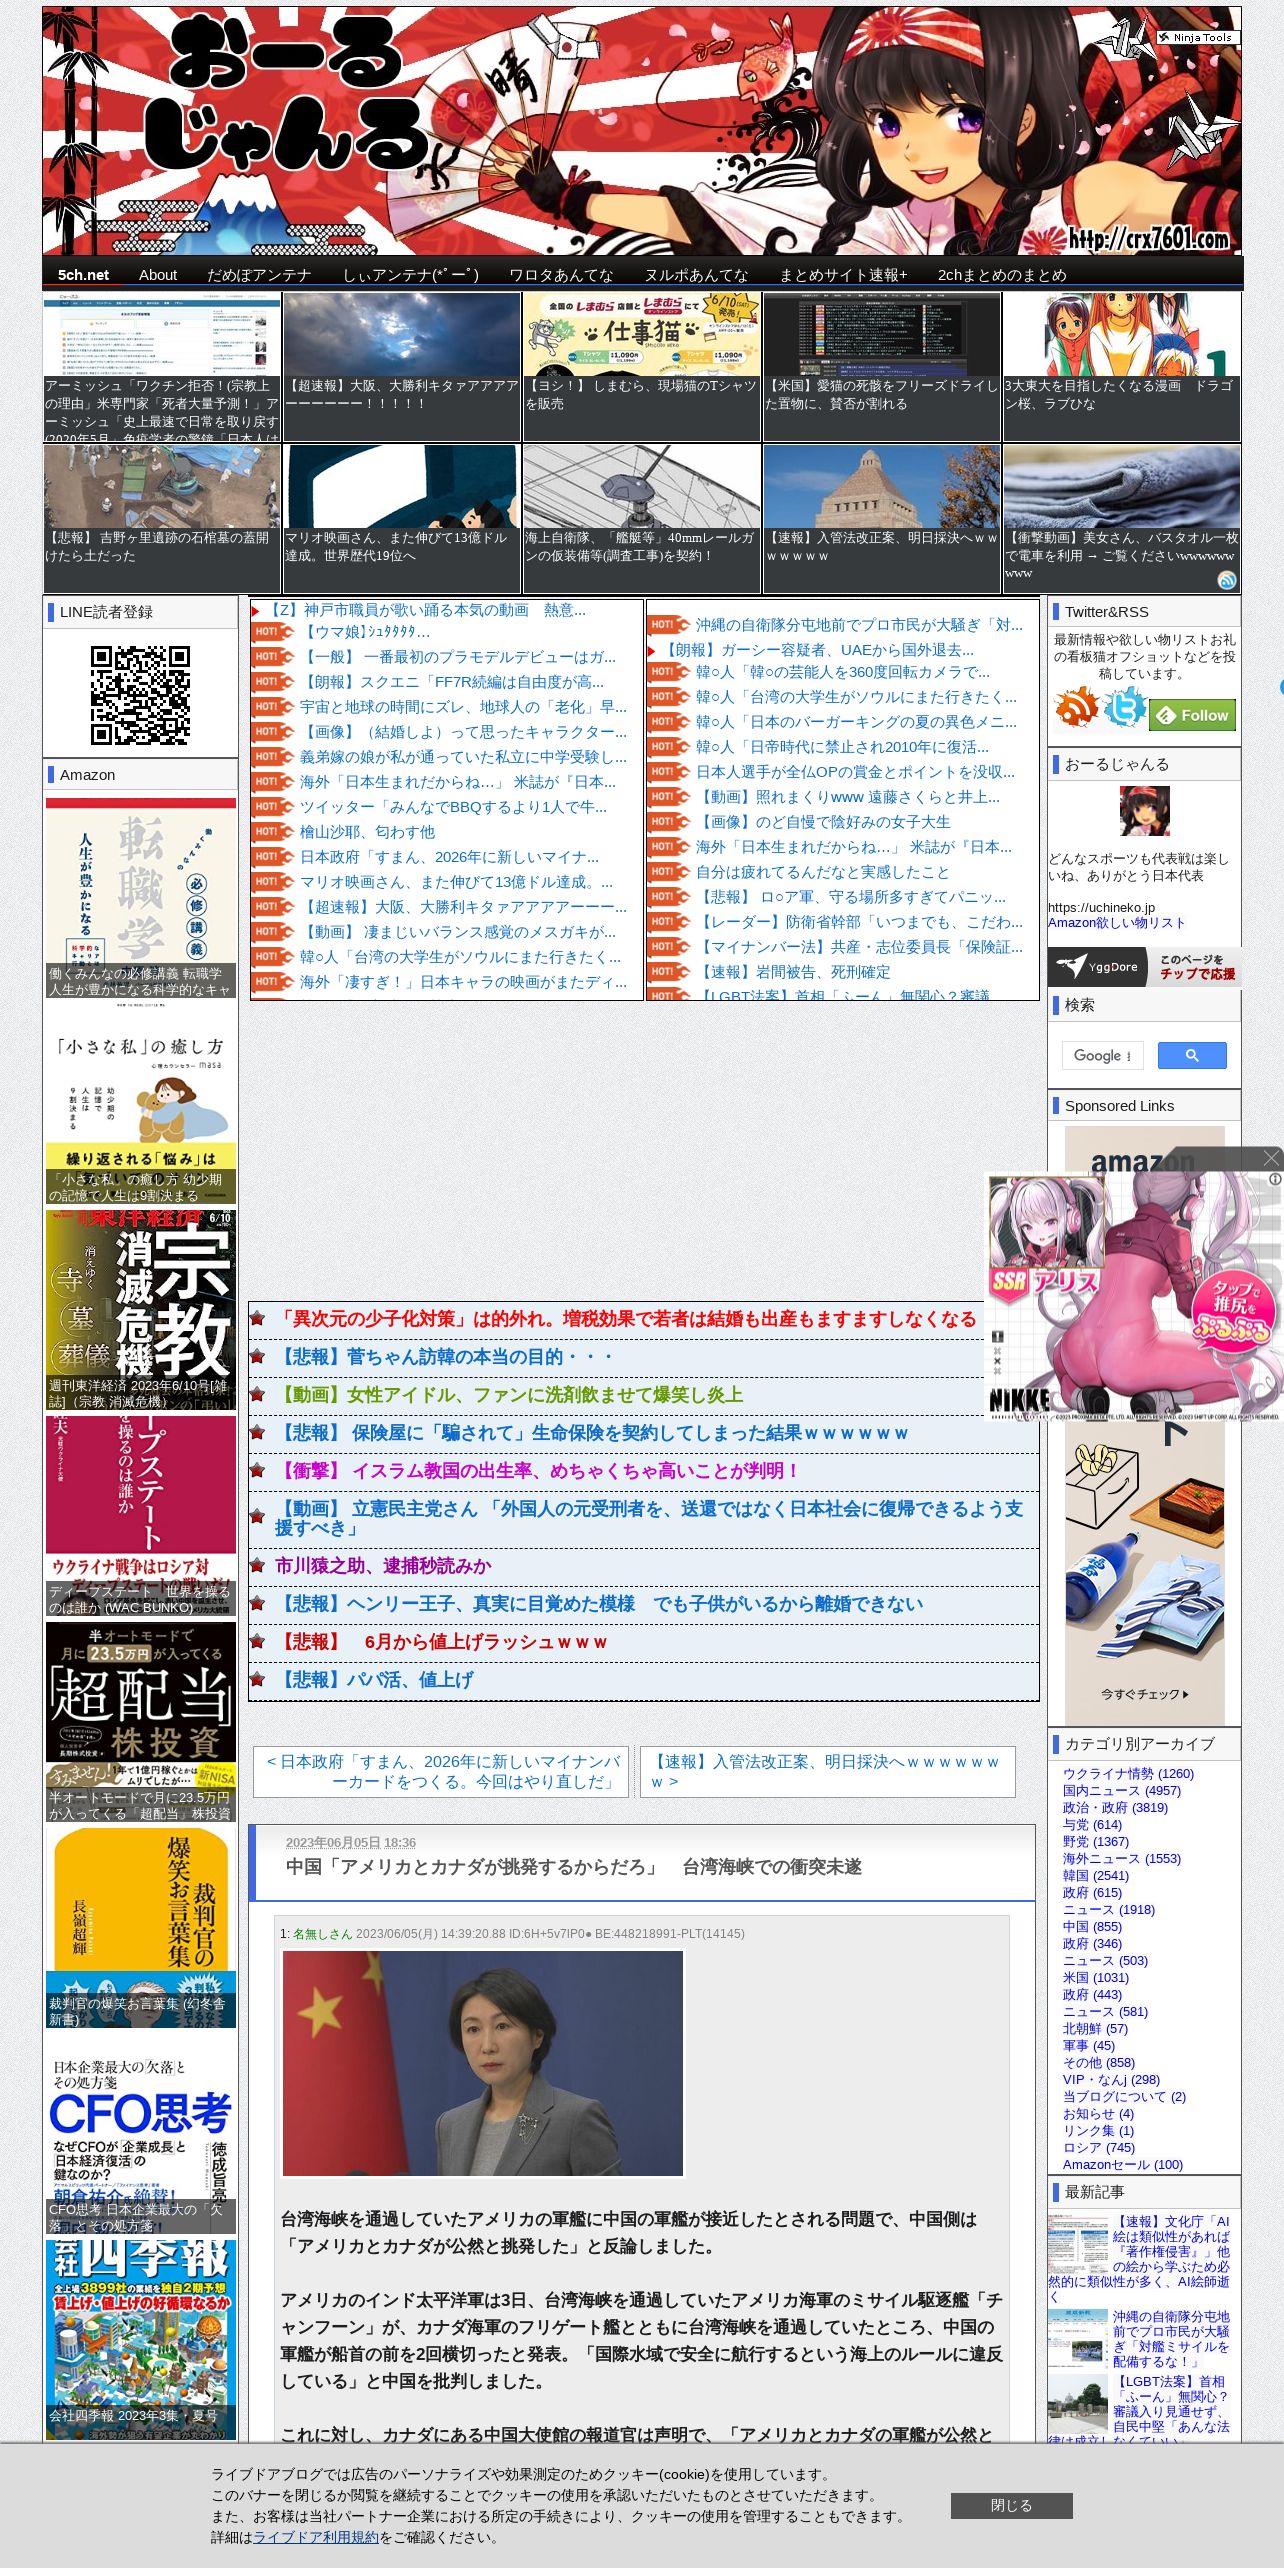Open the orange RSS feed icon
Screen dimensions: 1284x2568
tap(1076, 708)
